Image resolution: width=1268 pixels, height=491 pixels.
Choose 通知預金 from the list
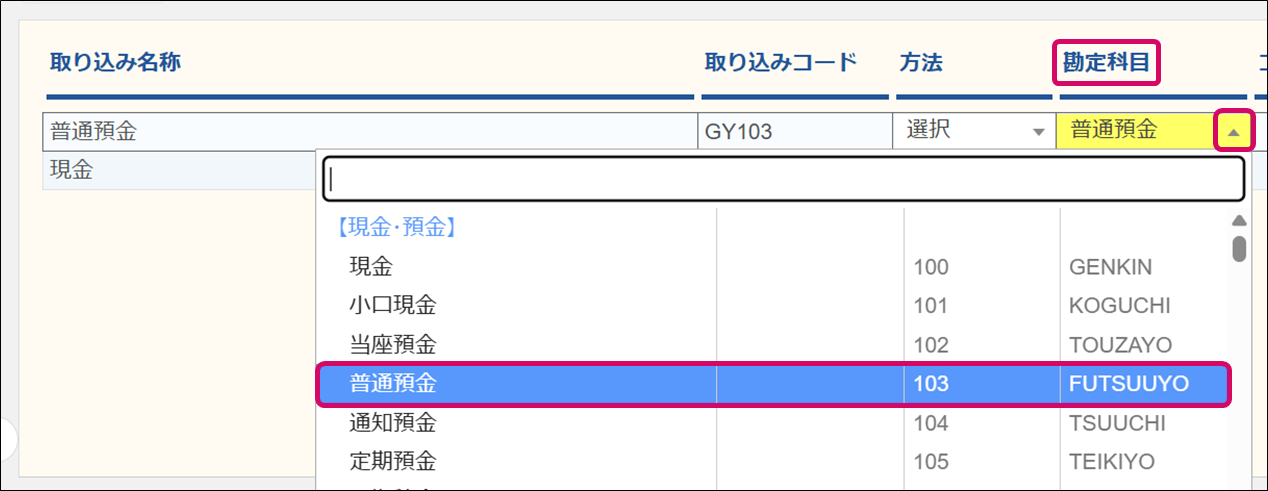click(x=392, y=423)
